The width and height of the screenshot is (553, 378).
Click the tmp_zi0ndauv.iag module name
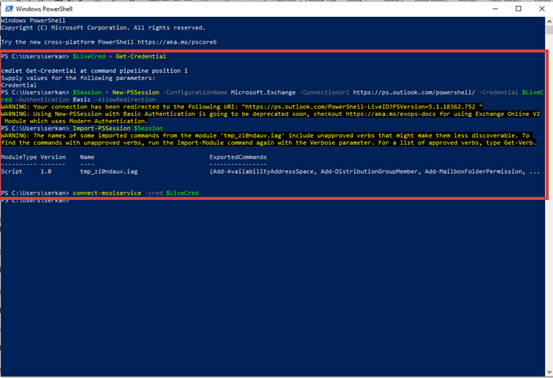coord(109,171)
